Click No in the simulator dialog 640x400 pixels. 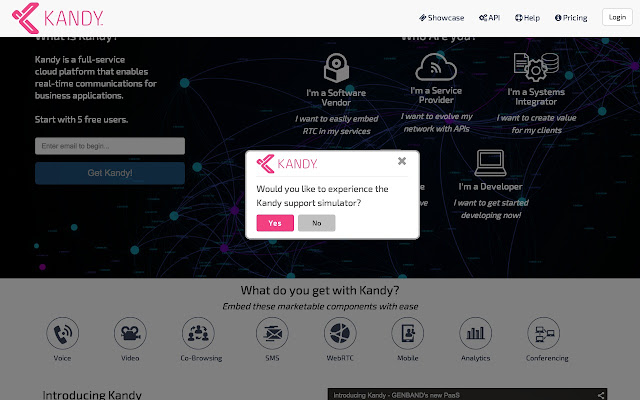(x=317, y=223)
